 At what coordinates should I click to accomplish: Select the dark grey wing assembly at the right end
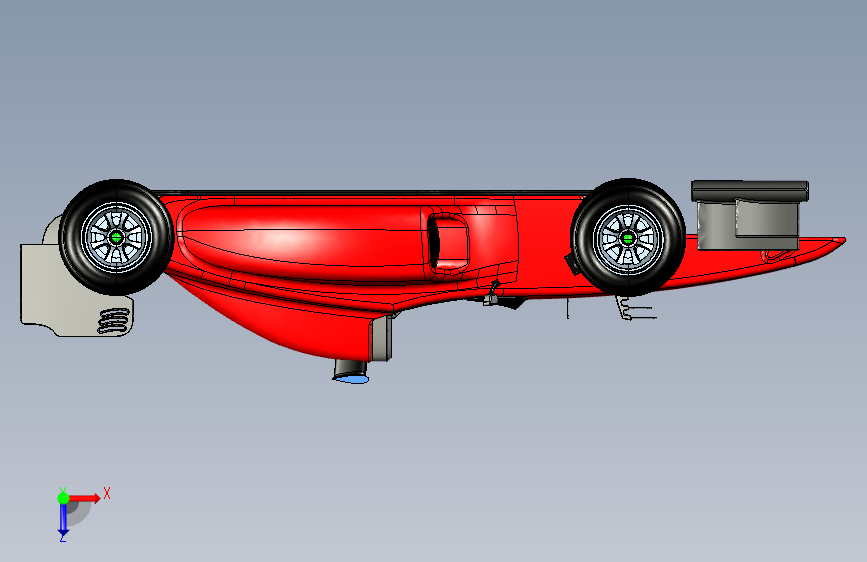coord(749,215)
